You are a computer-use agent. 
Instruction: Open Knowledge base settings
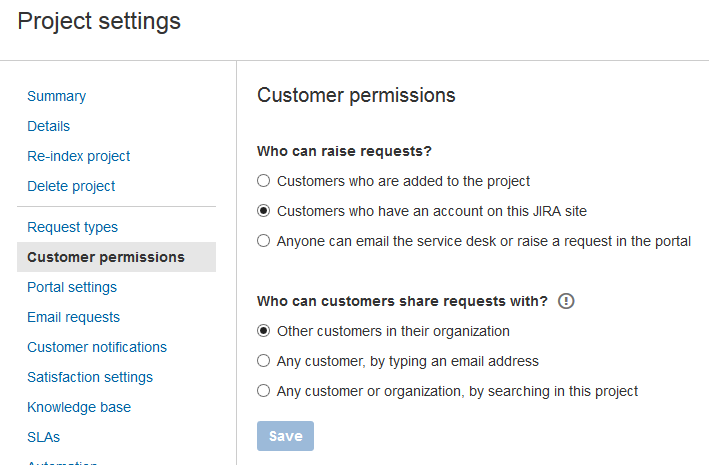(79, 407)
